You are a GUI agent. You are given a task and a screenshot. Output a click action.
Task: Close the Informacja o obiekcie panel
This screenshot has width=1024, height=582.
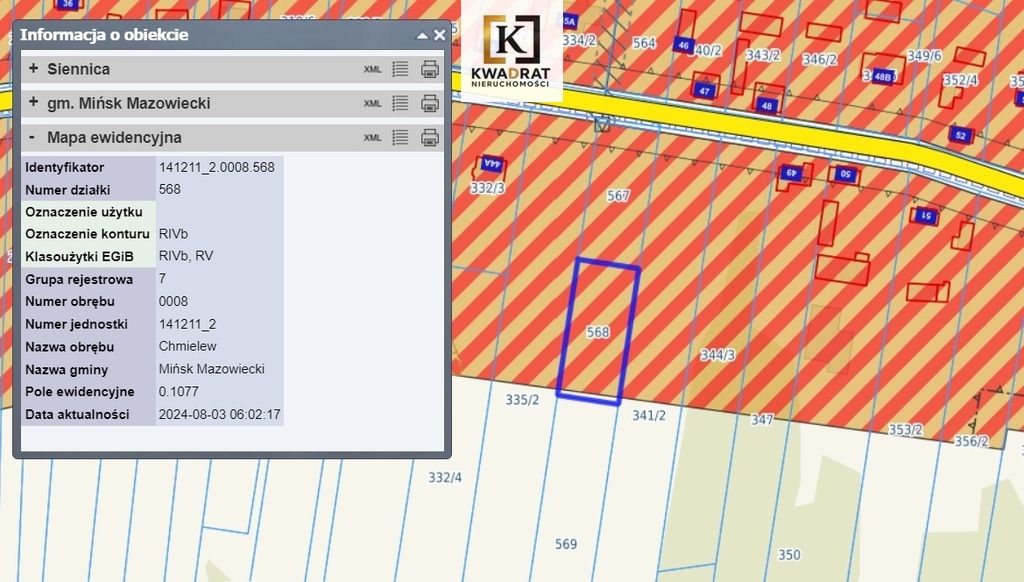click(x=439, y=35)
